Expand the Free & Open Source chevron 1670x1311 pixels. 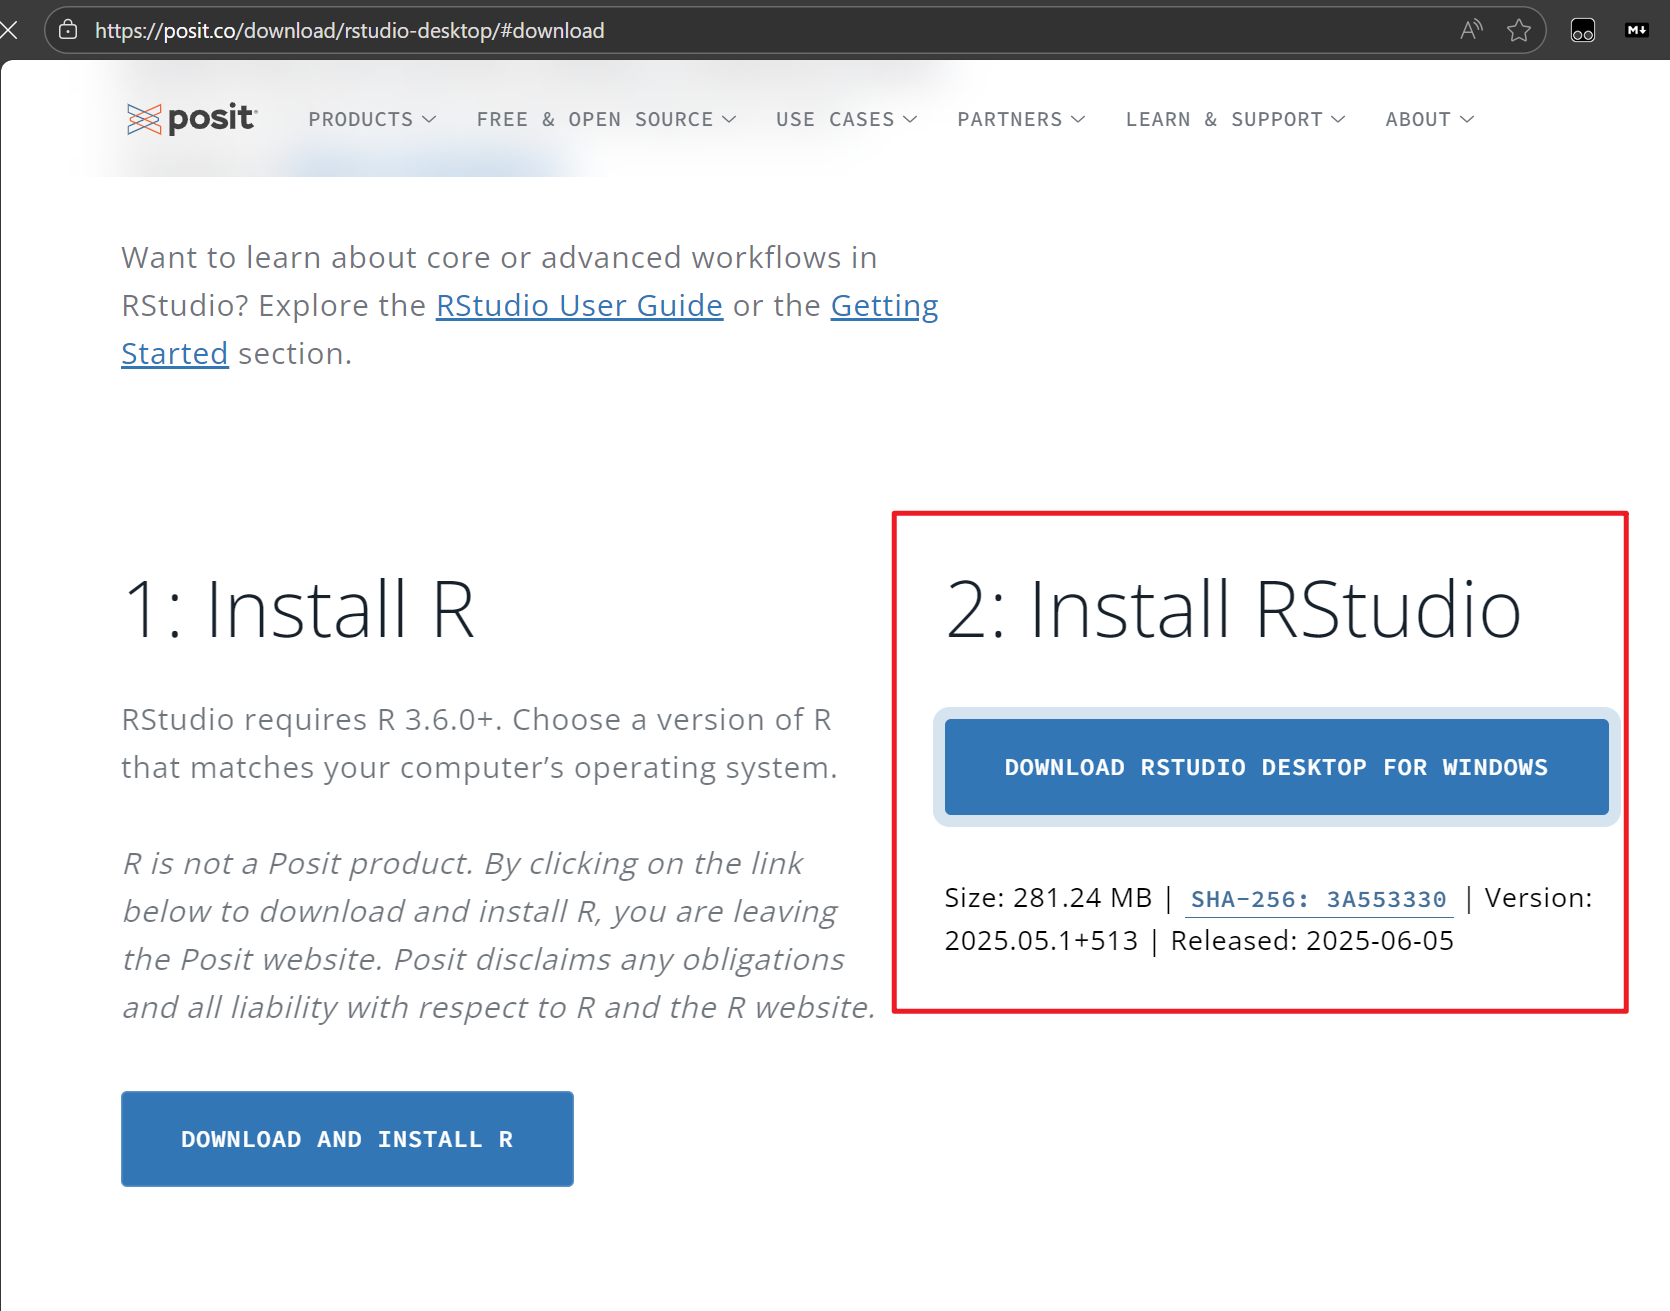(x=729, y=119)
